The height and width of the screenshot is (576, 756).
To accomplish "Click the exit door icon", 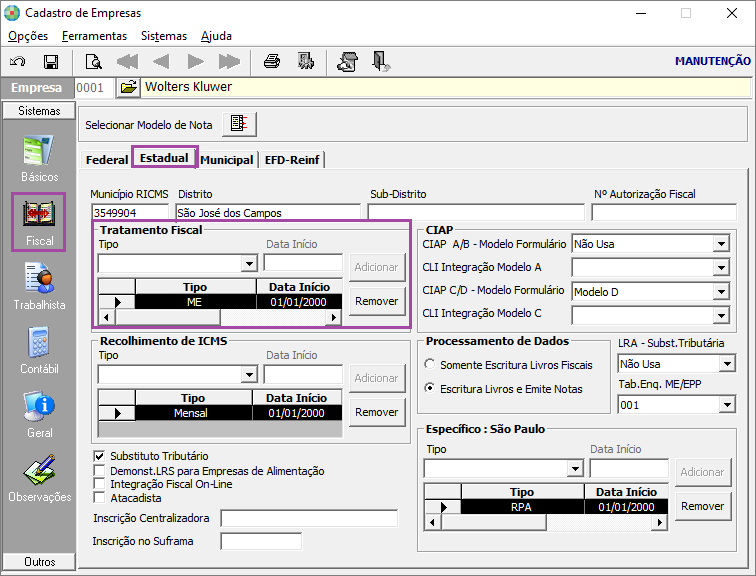I will click(381, 62).
